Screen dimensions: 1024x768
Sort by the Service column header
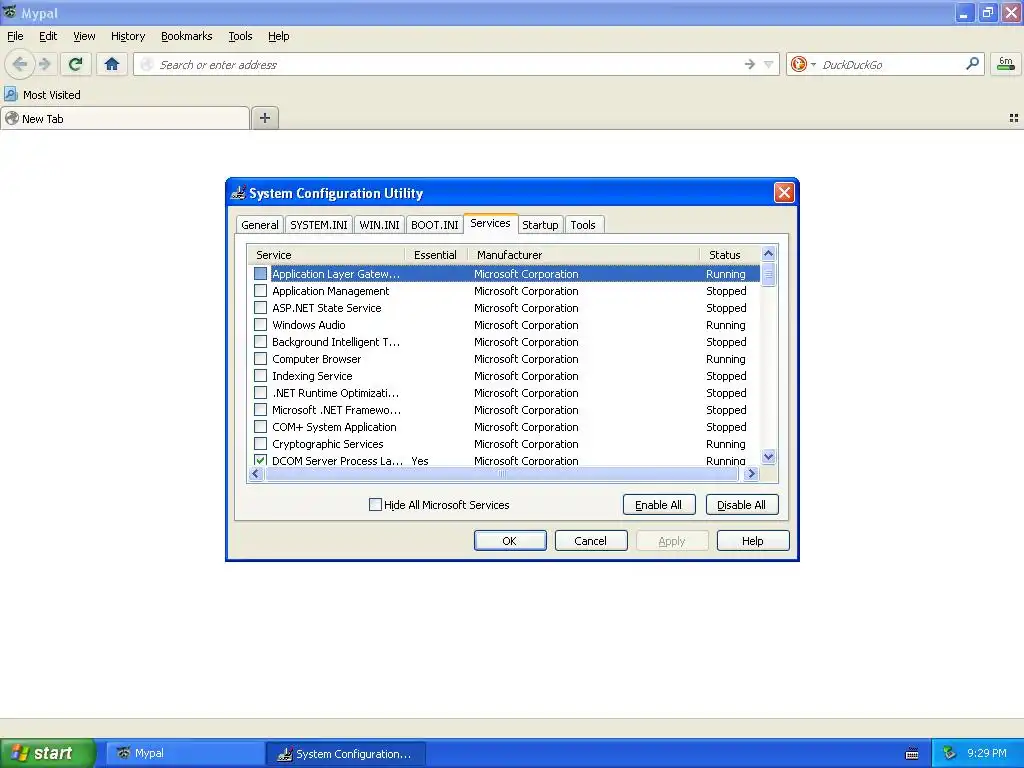(x=326, y=255)
